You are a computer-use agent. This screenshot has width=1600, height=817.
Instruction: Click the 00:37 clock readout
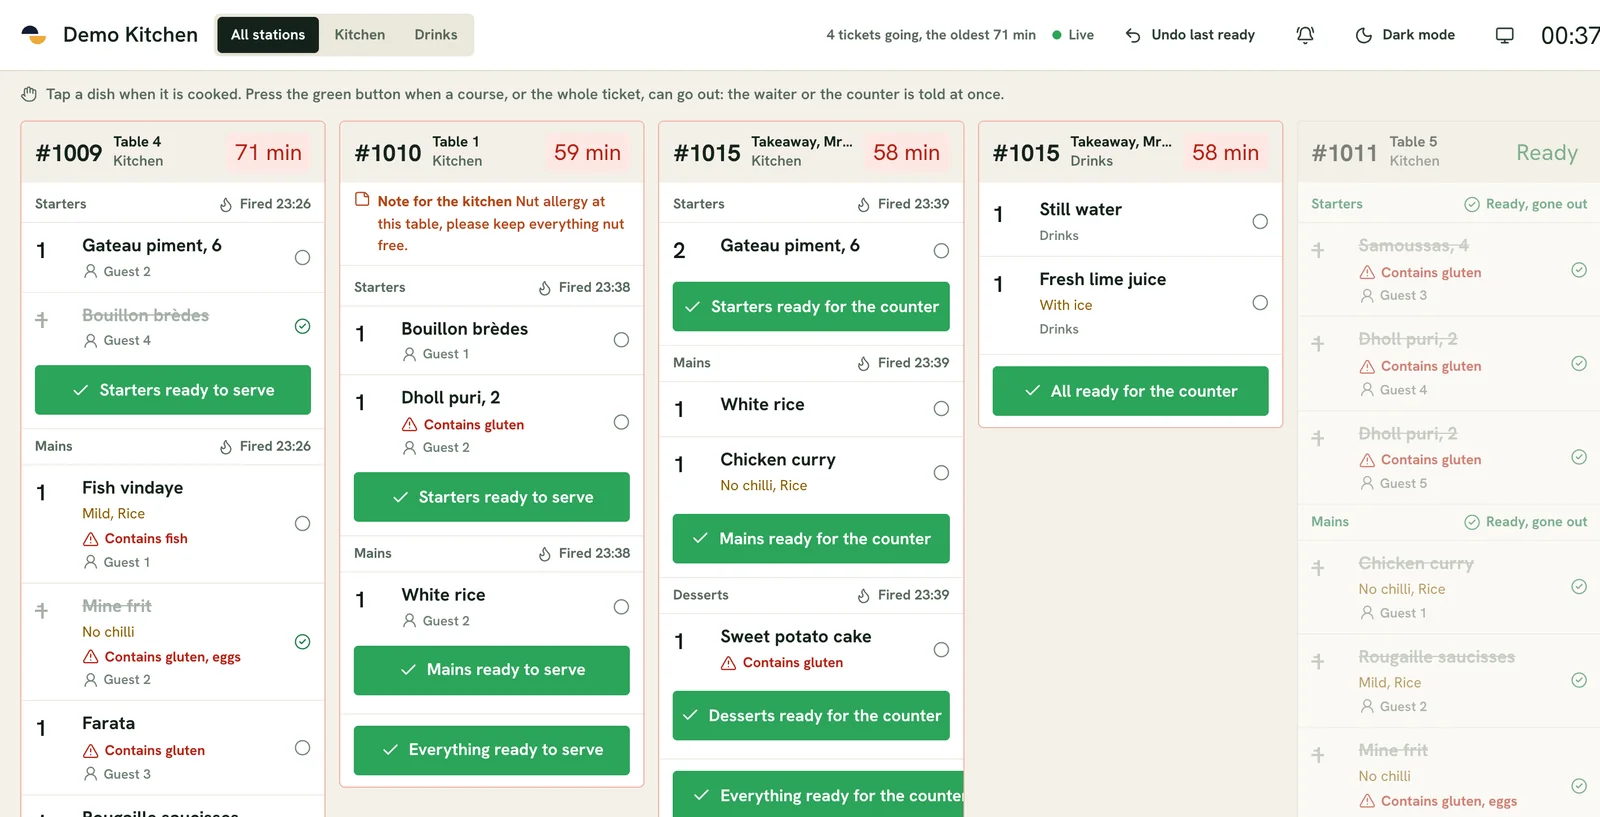tap(1570, 36)
